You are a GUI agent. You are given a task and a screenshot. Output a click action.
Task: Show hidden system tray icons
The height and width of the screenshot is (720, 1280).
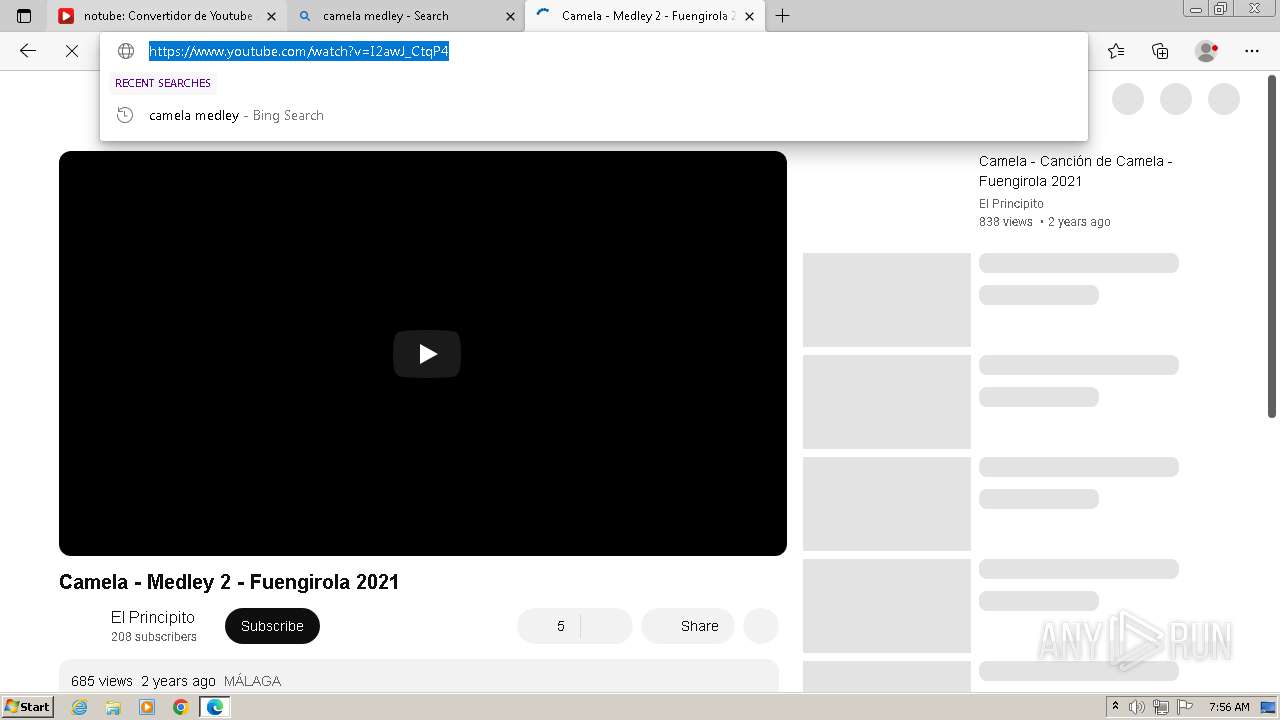(x=1116, y=707)
